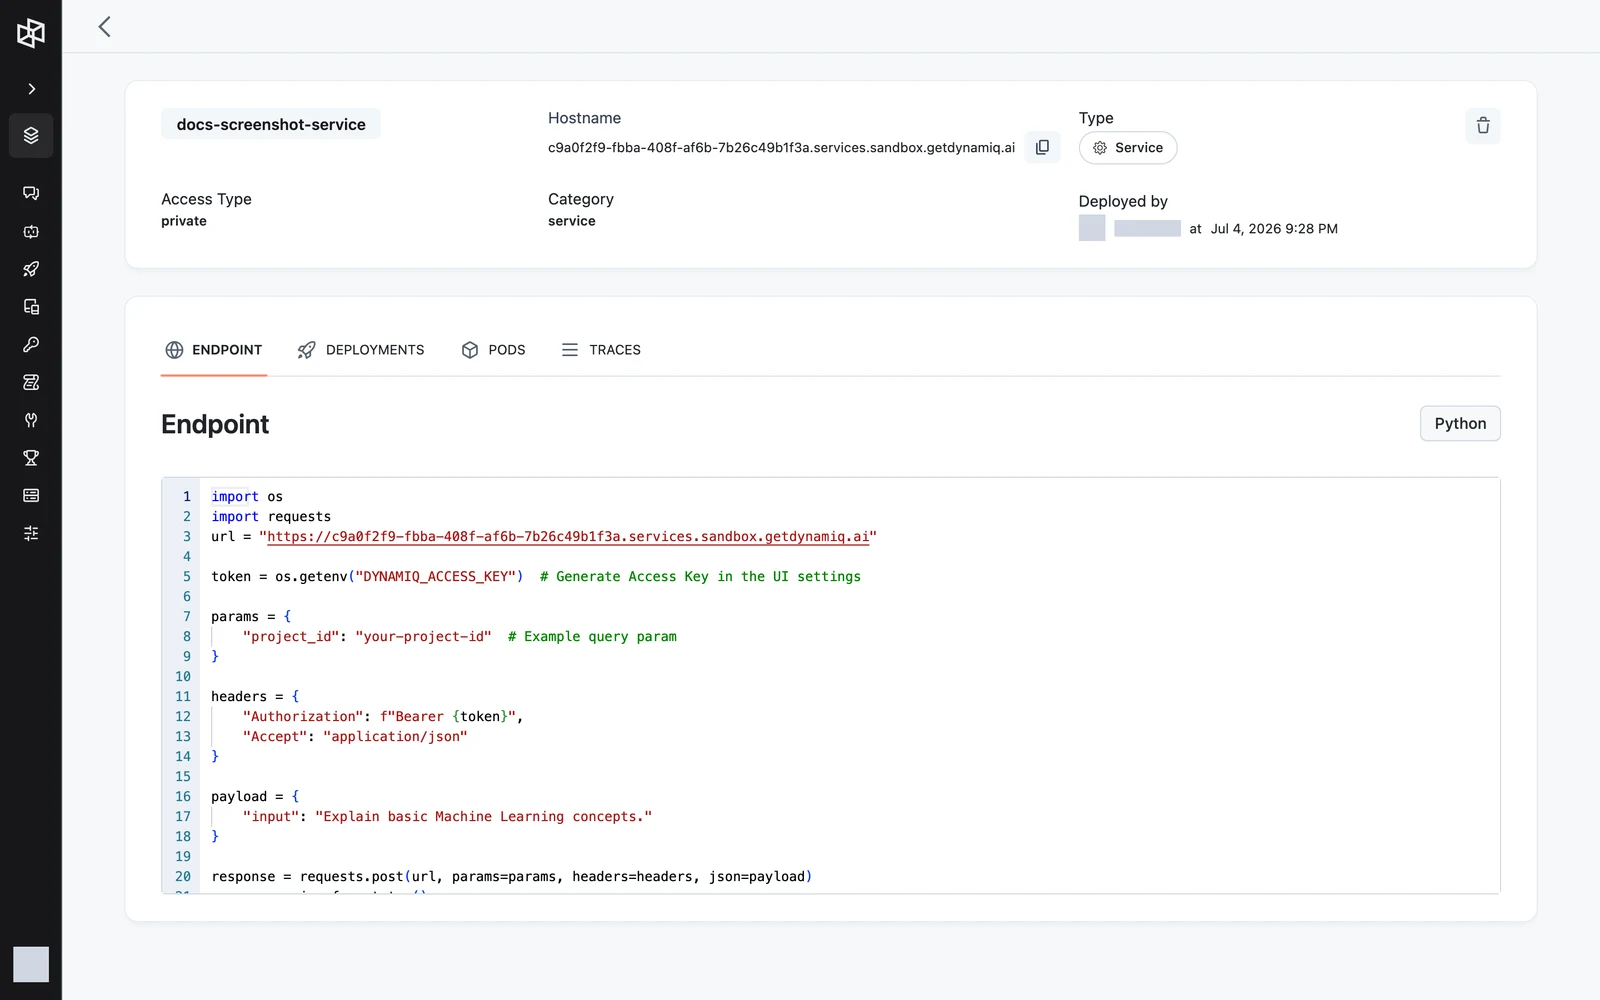Open the stacked layers sidebar icon
Image resolution: width=1600 pixels, height=1000 pixels.
tap(31, 135)
